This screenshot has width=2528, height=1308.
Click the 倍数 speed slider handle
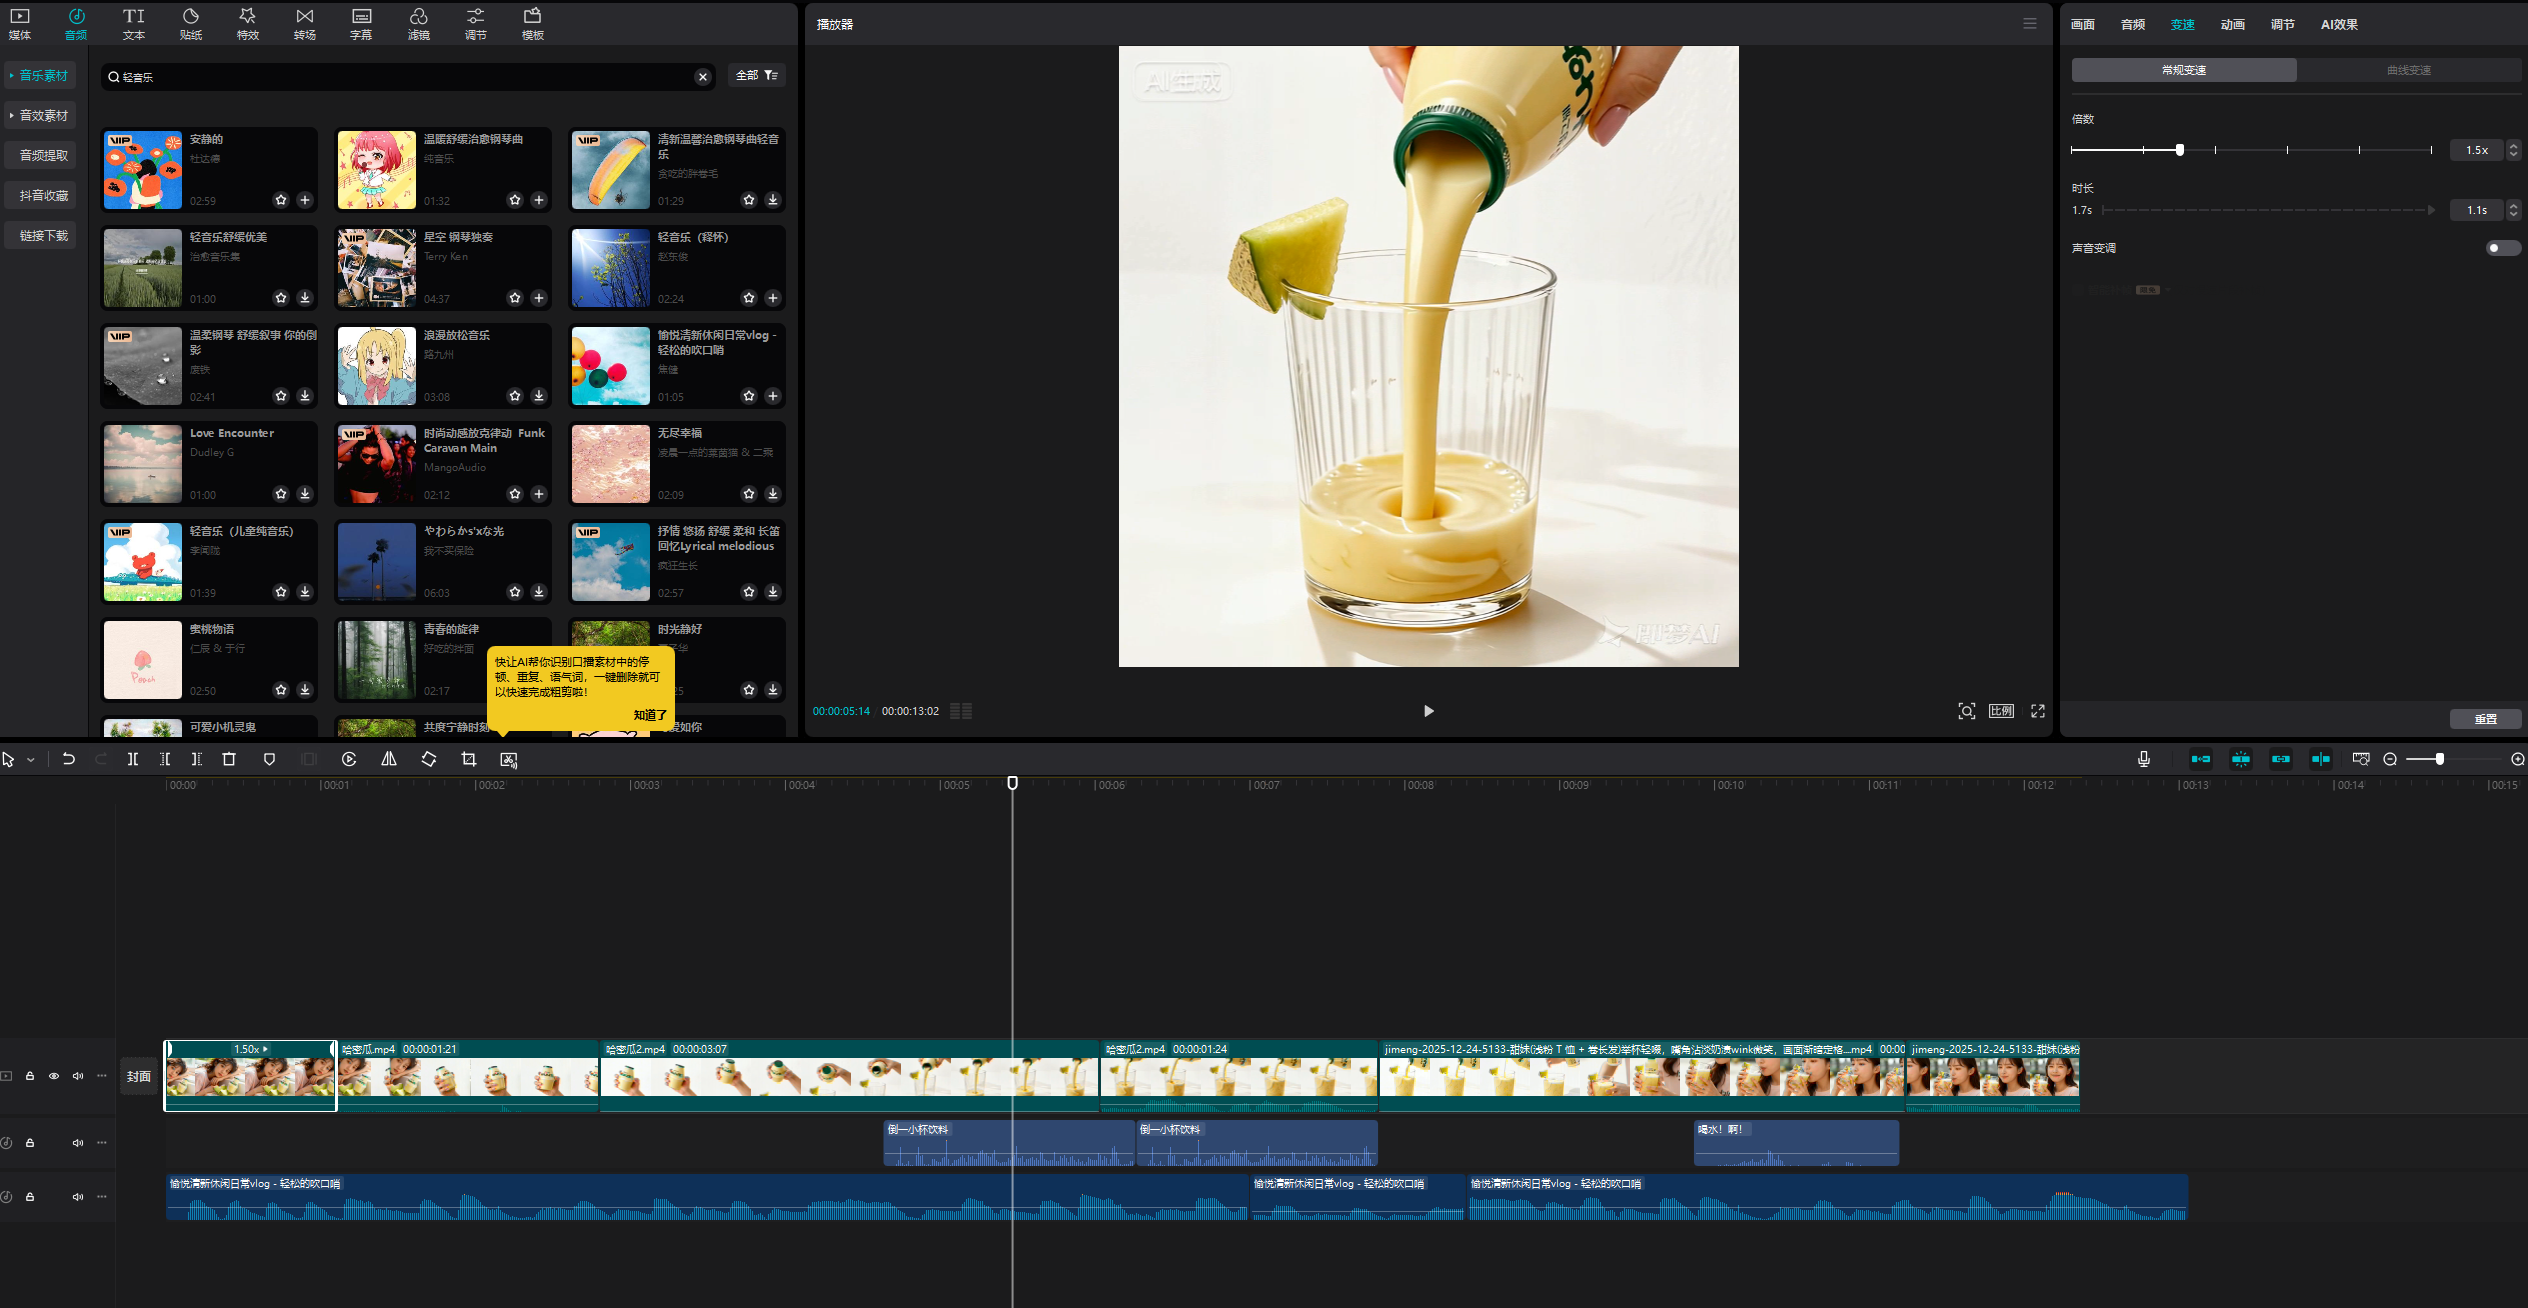2179,150
